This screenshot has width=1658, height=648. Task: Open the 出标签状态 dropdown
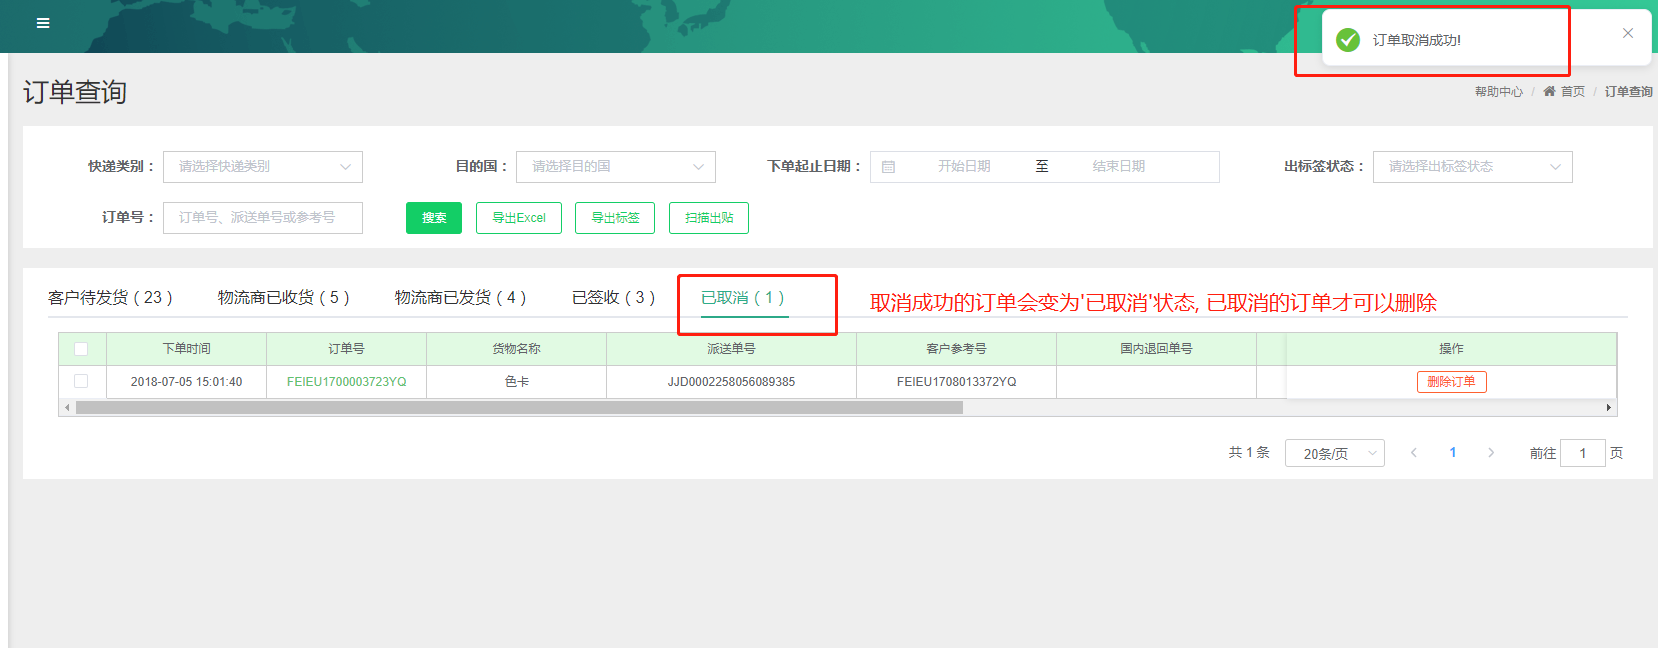pyautogui.click(x=1473, y=167)
